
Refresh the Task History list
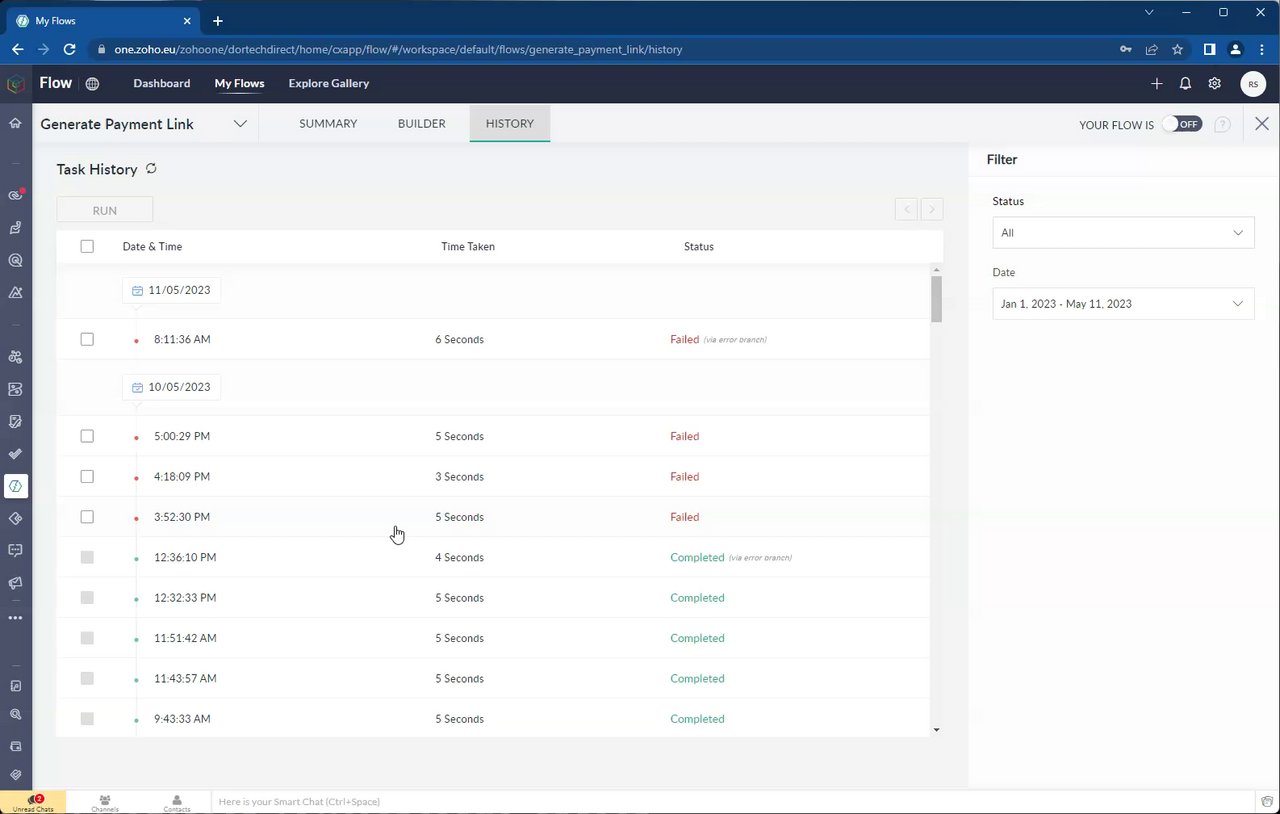[151, 169]
